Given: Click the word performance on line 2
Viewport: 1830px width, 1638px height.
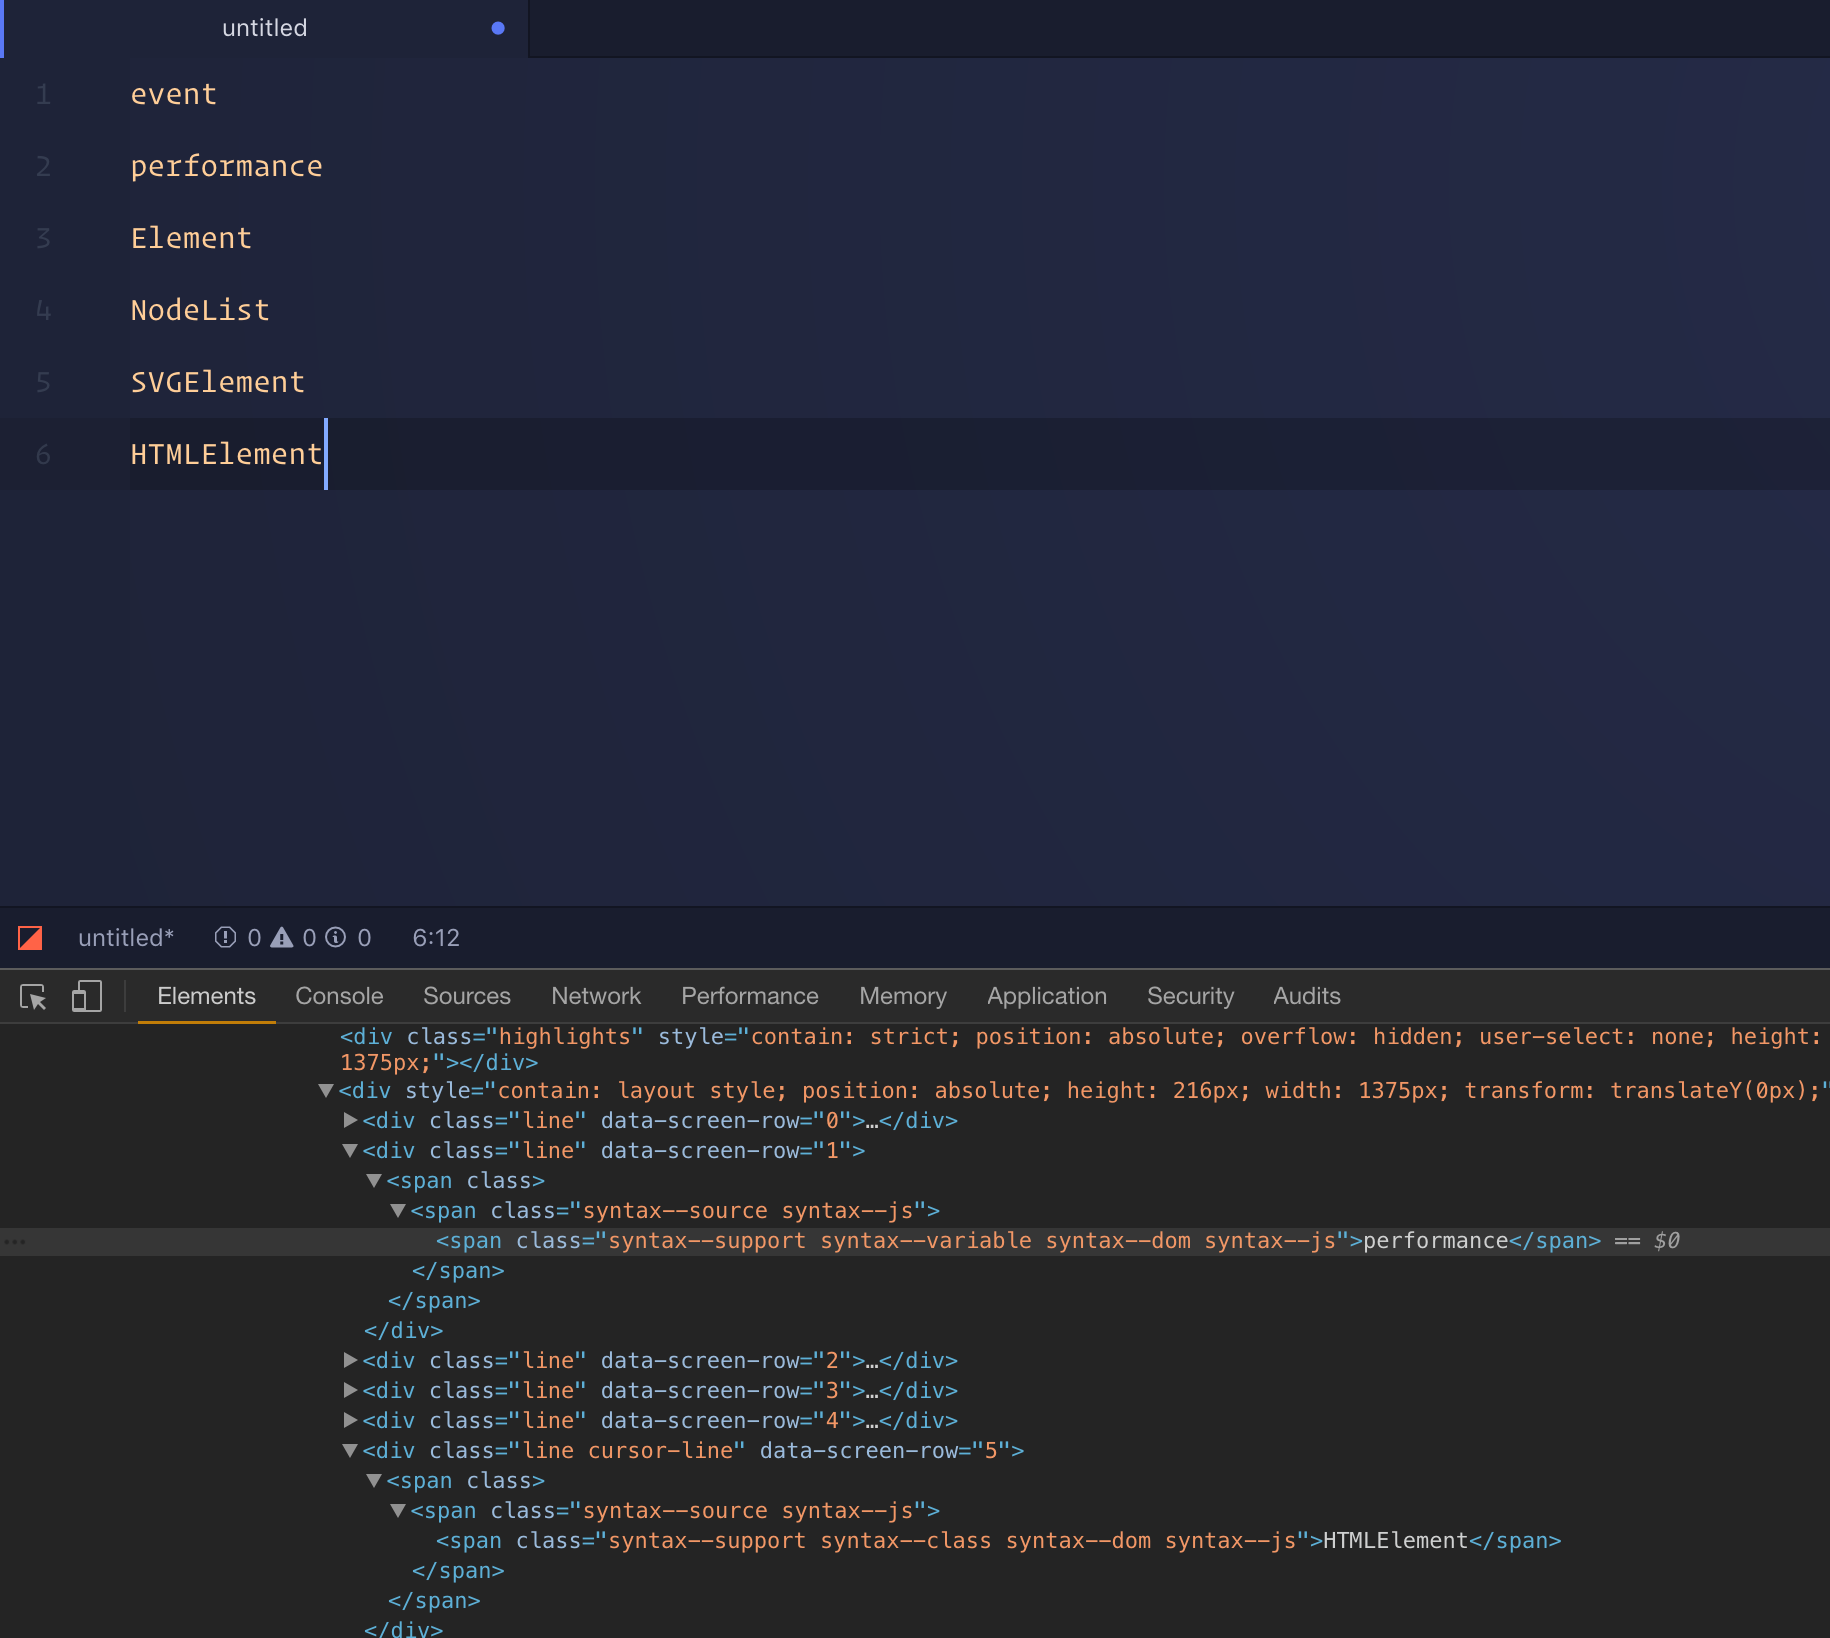Looking at the screenshot, I should click(x=227, y=166).
